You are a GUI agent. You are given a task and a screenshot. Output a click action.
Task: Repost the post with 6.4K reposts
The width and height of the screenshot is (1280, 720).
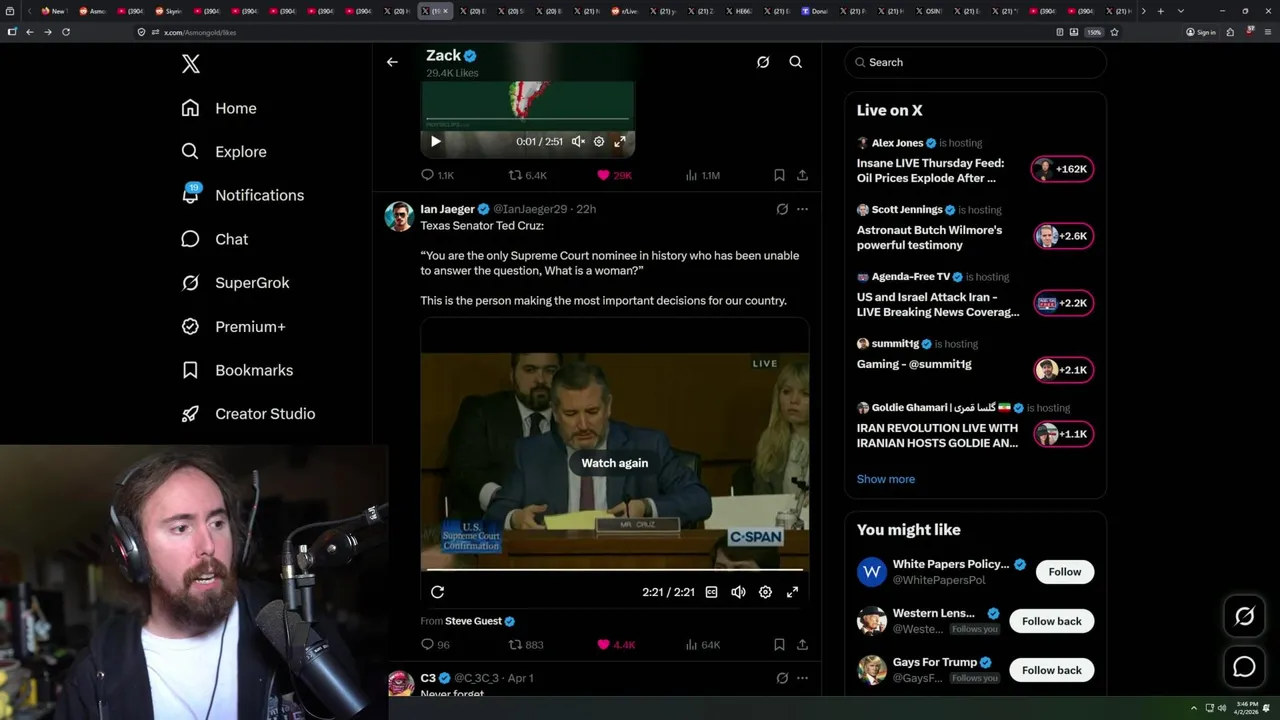pos(528,175)
